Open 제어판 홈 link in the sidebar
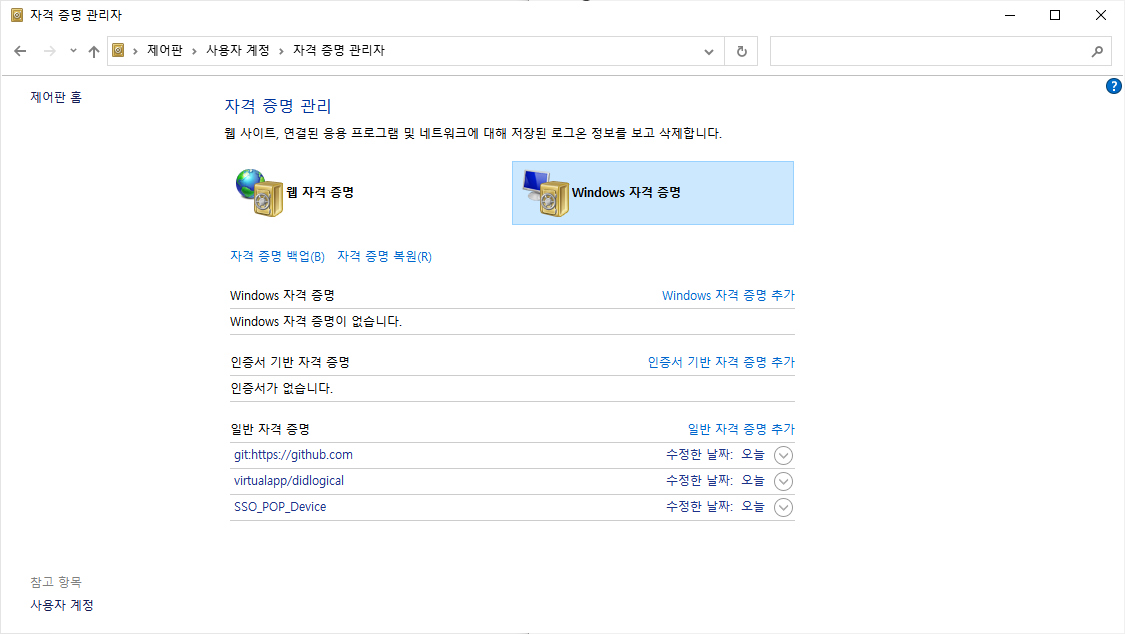1125x634 pixels. [x=56, y=97]
